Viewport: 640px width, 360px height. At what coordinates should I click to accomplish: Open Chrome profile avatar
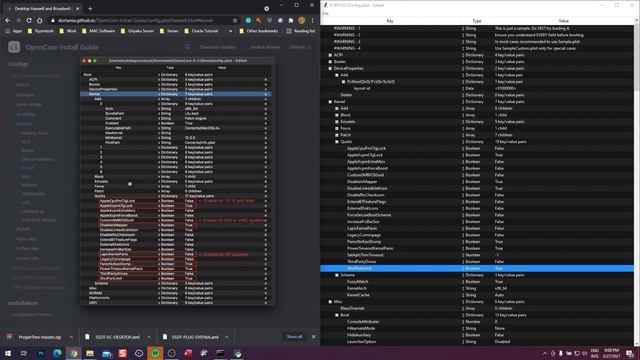click(x=302, y=20)
